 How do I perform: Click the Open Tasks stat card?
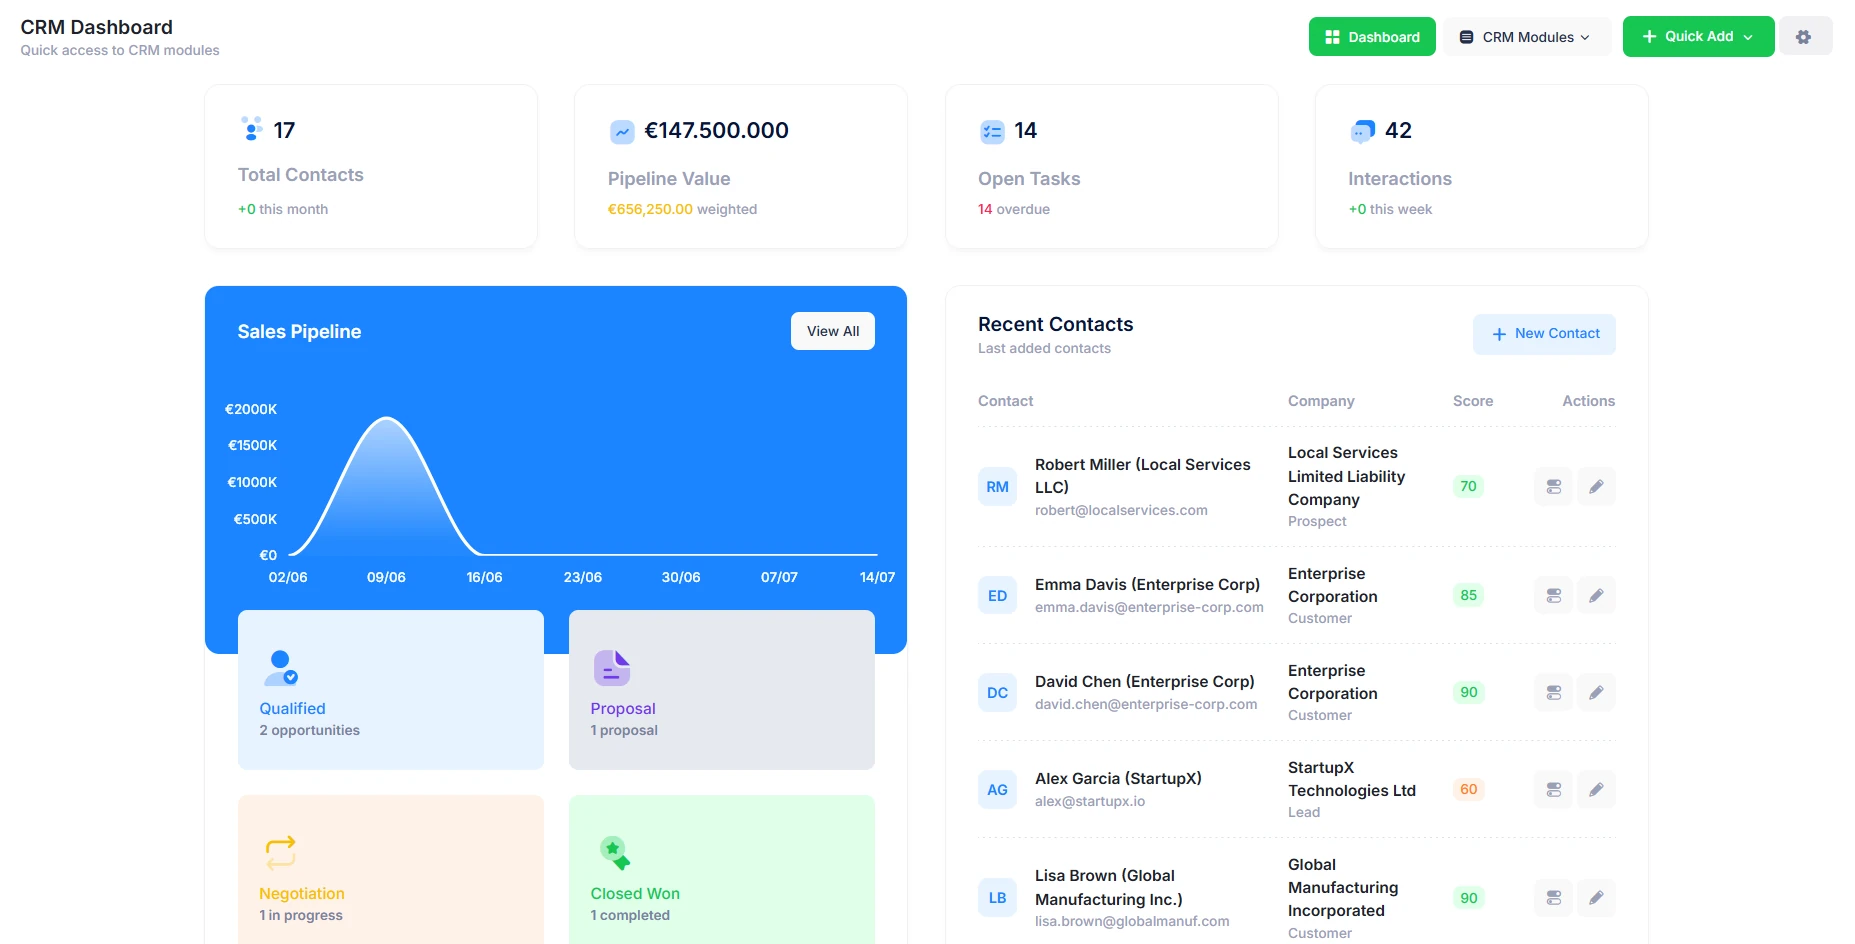click(x=1112, y=166)
